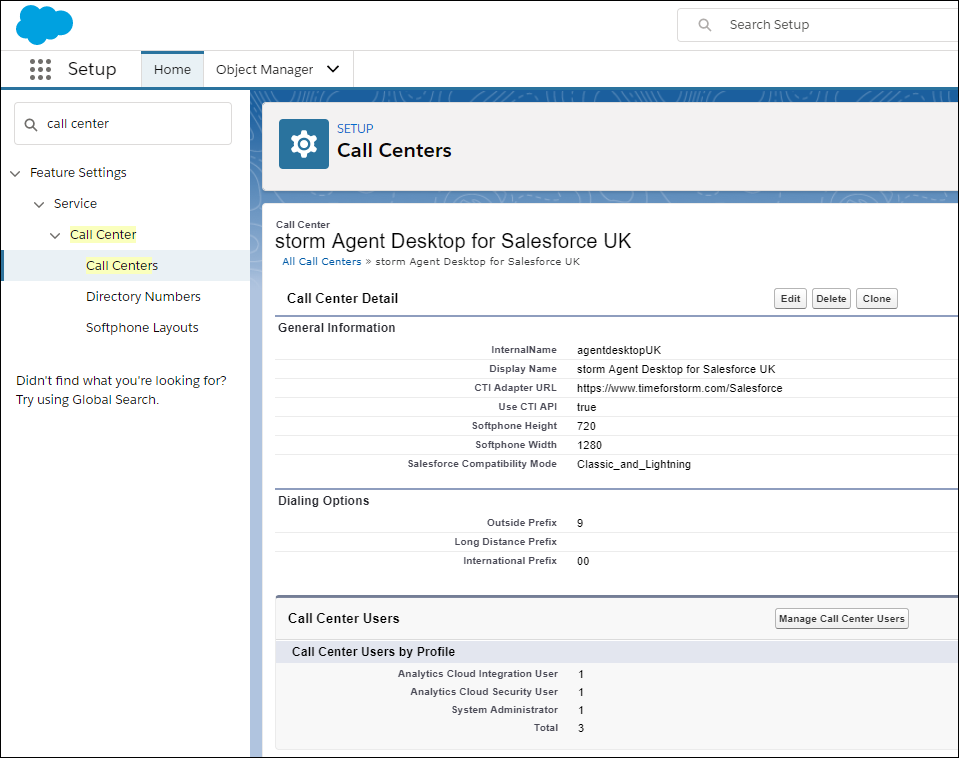Click the Salesforce cloud logo
Screen dimensions: 959x758
44,24
